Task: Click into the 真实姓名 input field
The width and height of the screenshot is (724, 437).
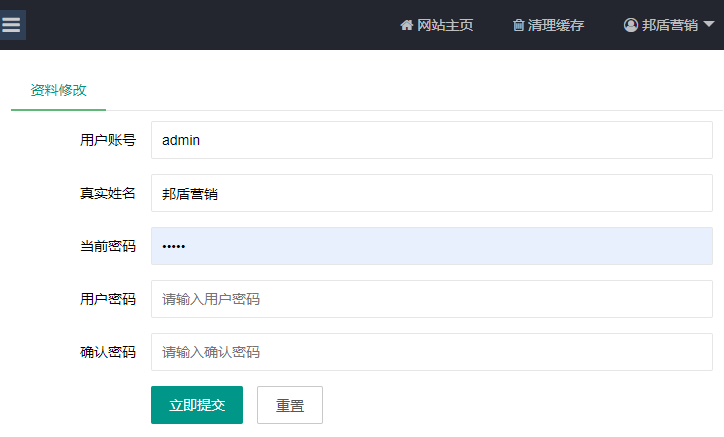Action: 431,193
